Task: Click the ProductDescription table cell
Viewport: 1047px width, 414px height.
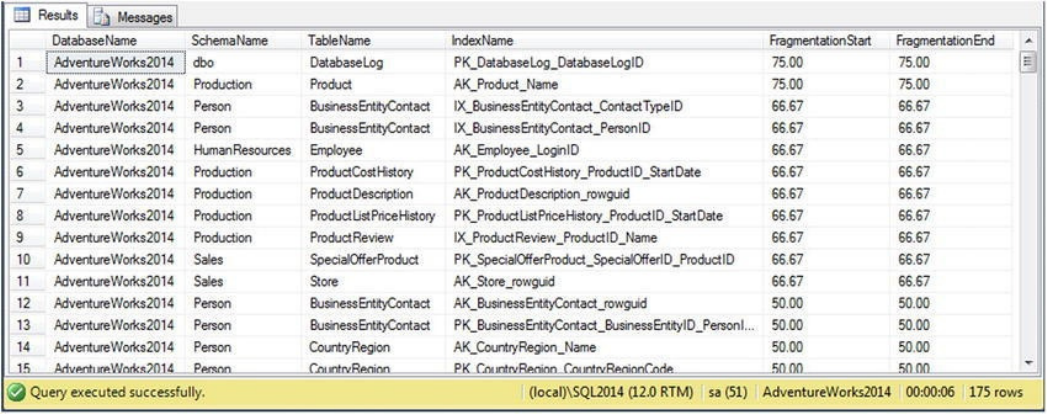Action: (x=374, y=194)
